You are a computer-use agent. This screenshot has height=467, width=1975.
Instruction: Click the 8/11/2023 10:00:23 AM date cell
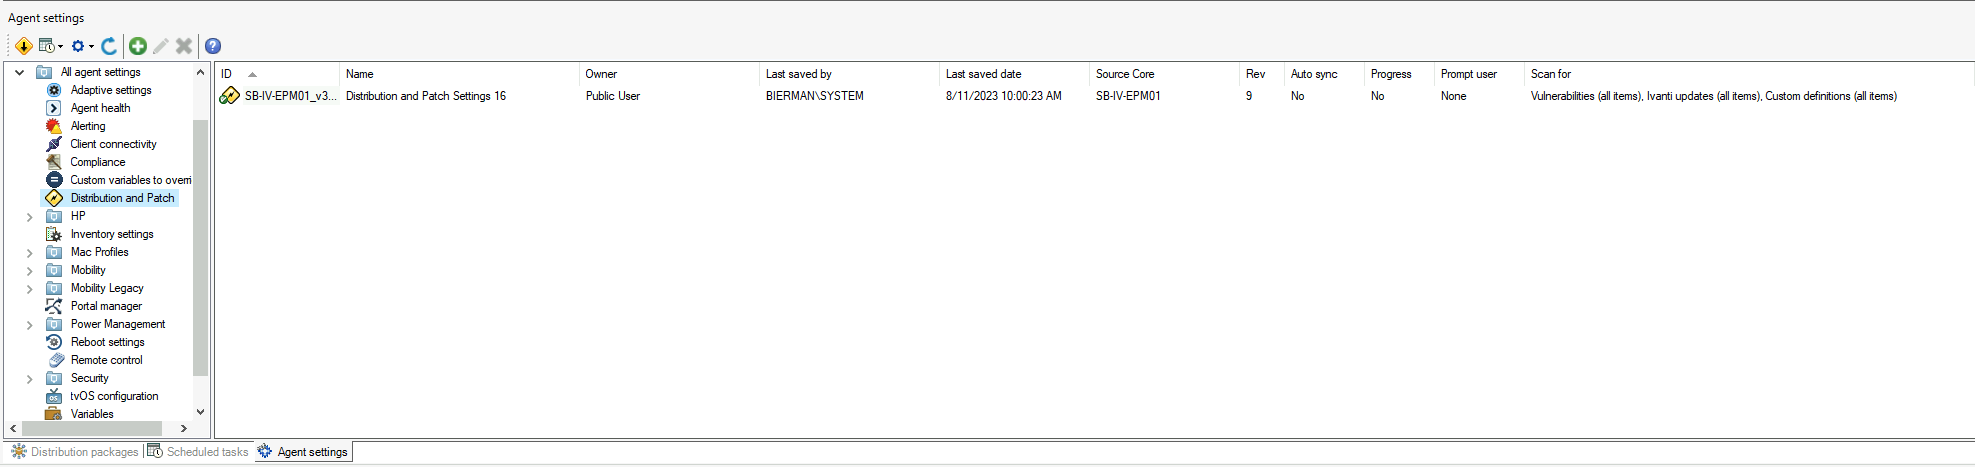tap(1004, 96)
